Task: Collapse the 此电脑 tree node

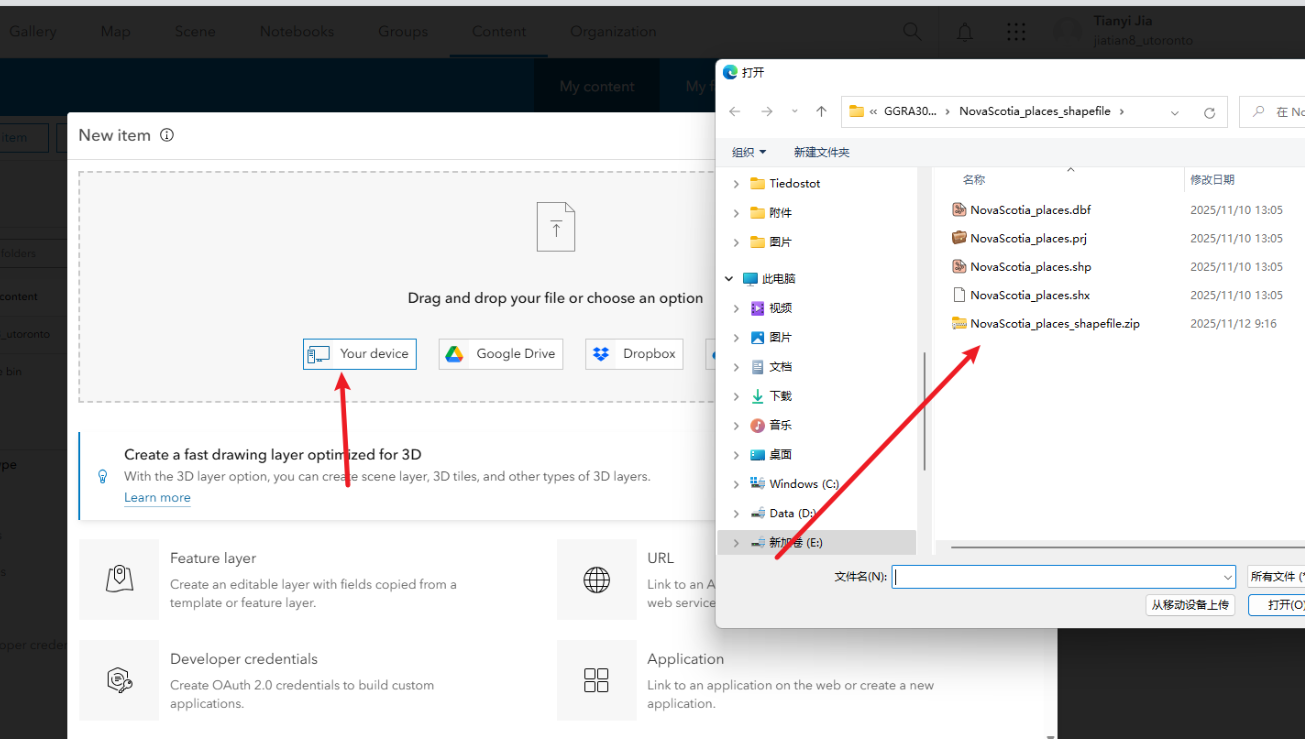Action: coord(728,279)
